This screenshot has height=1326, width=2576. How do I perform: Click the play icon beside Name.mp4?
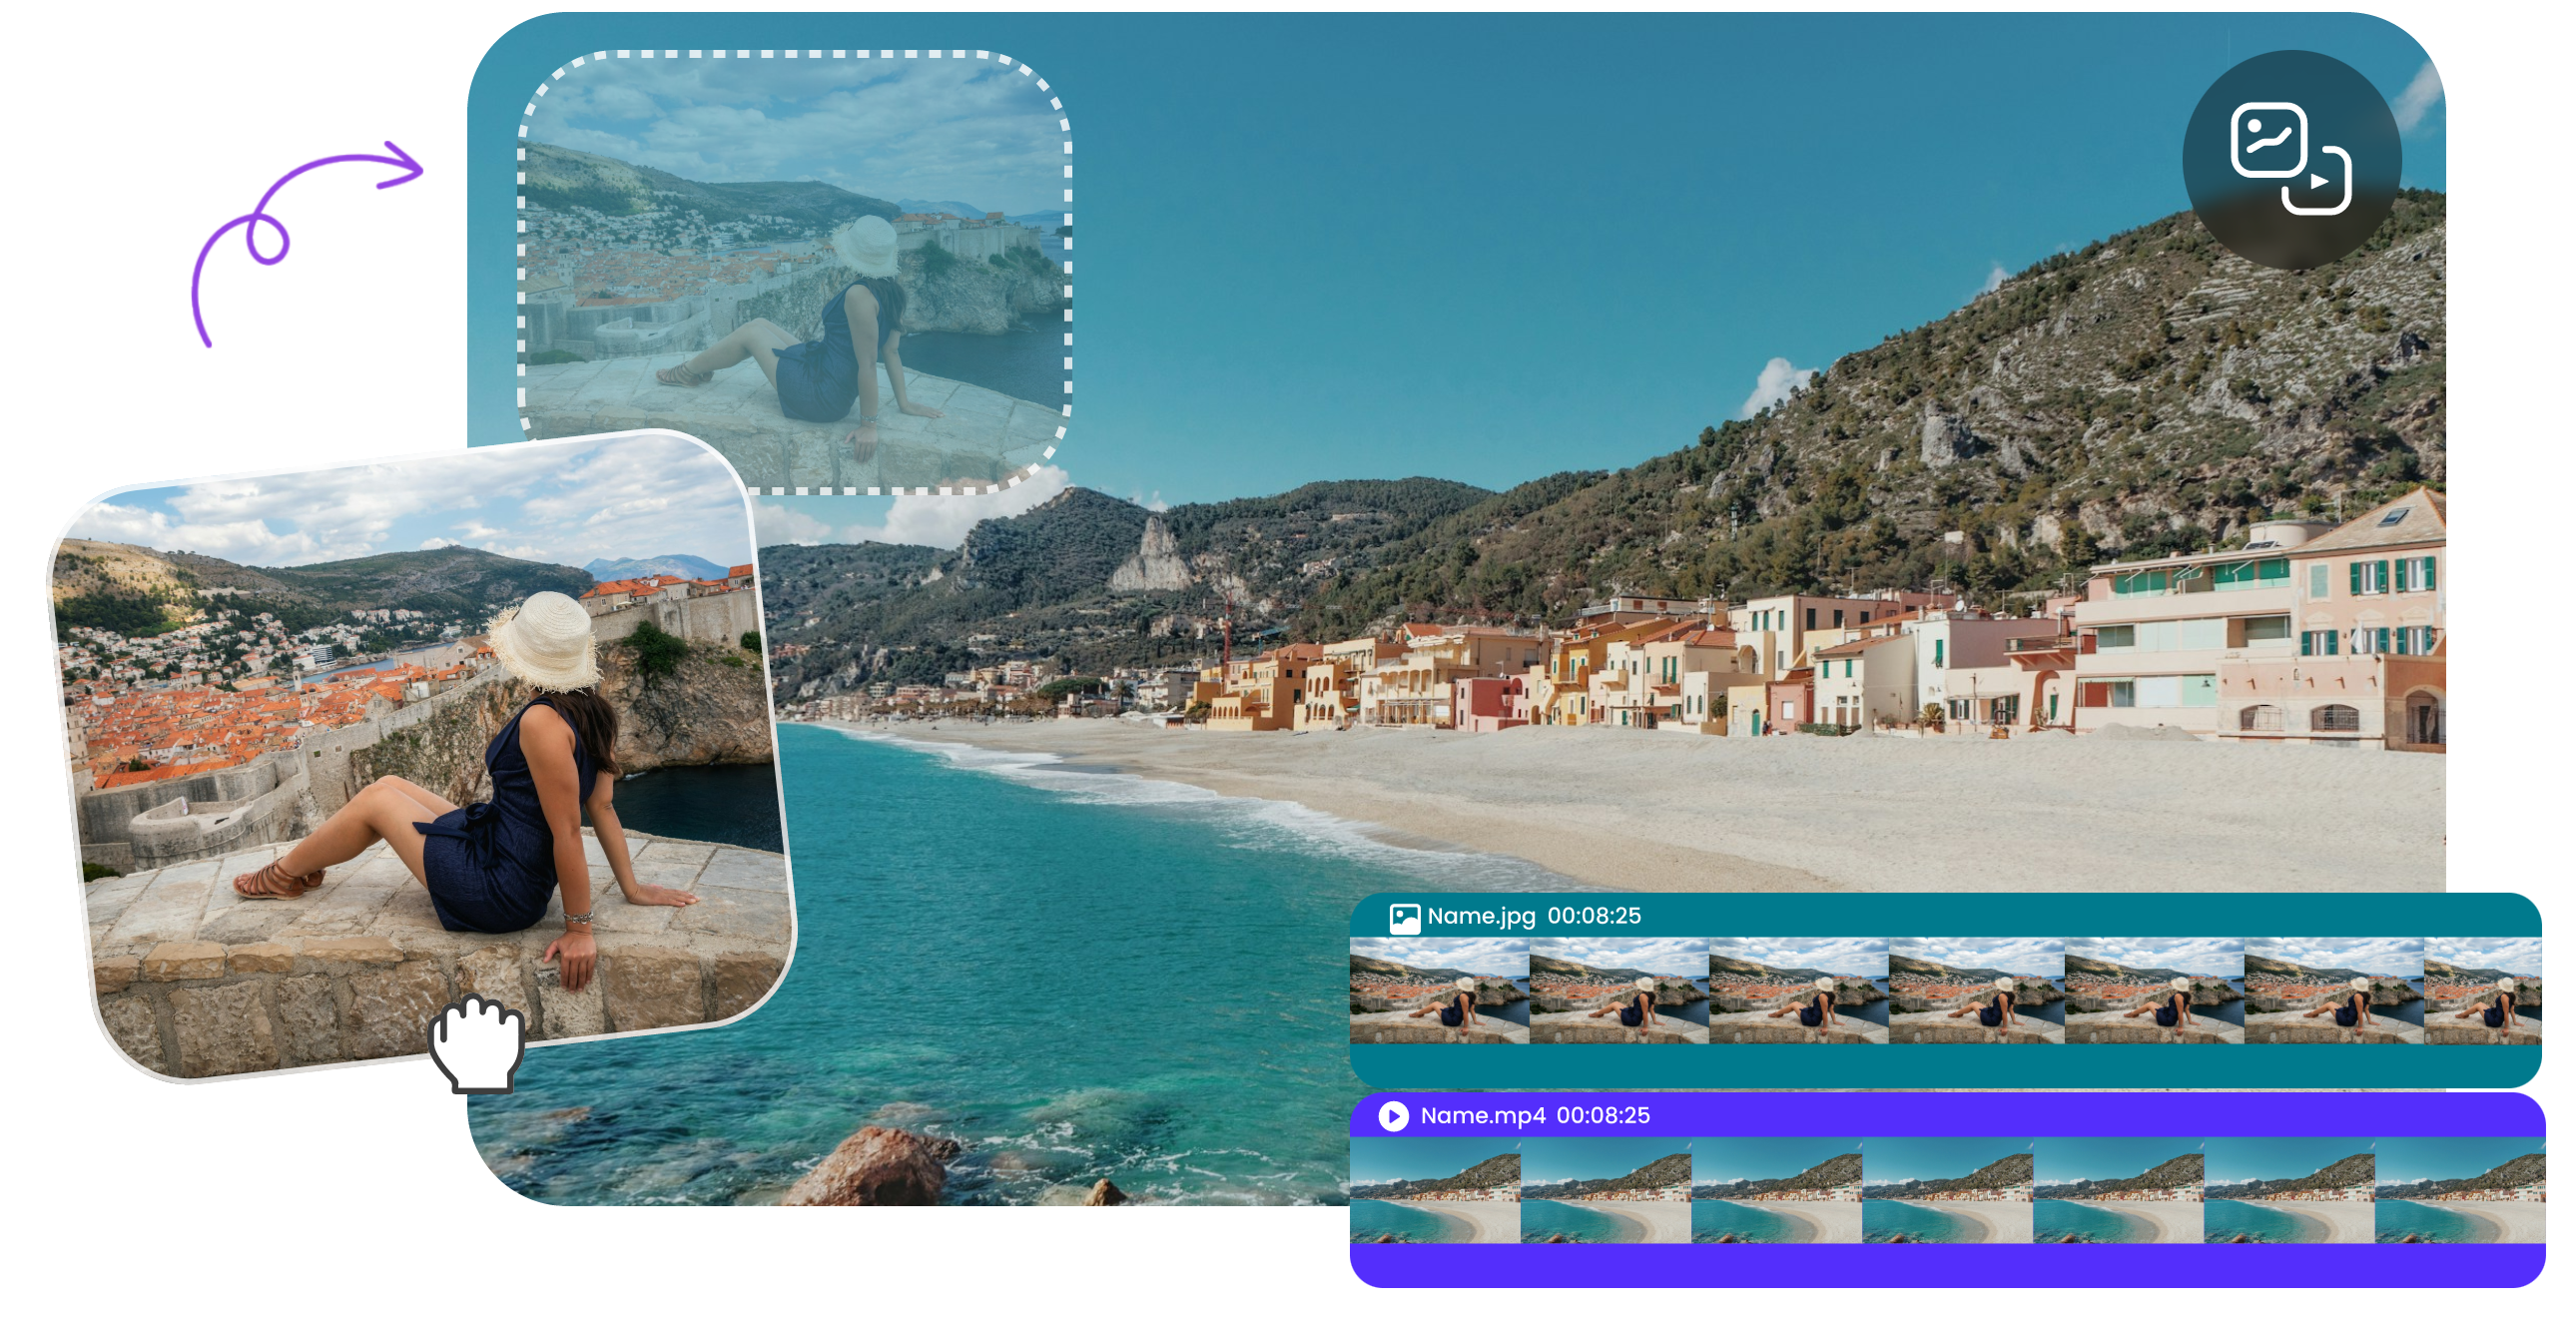coord(1393,1115)
